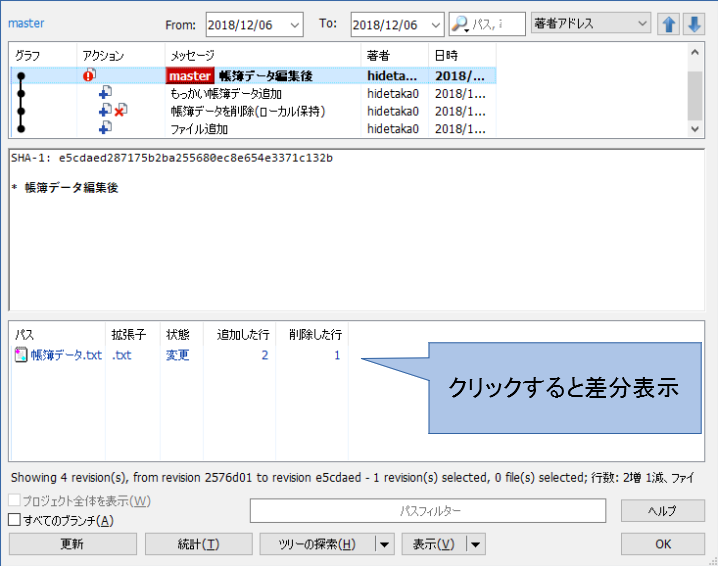Select the ファイル追加 commit row
Screen dimensions: 718x566
click(x=253, y=129)
